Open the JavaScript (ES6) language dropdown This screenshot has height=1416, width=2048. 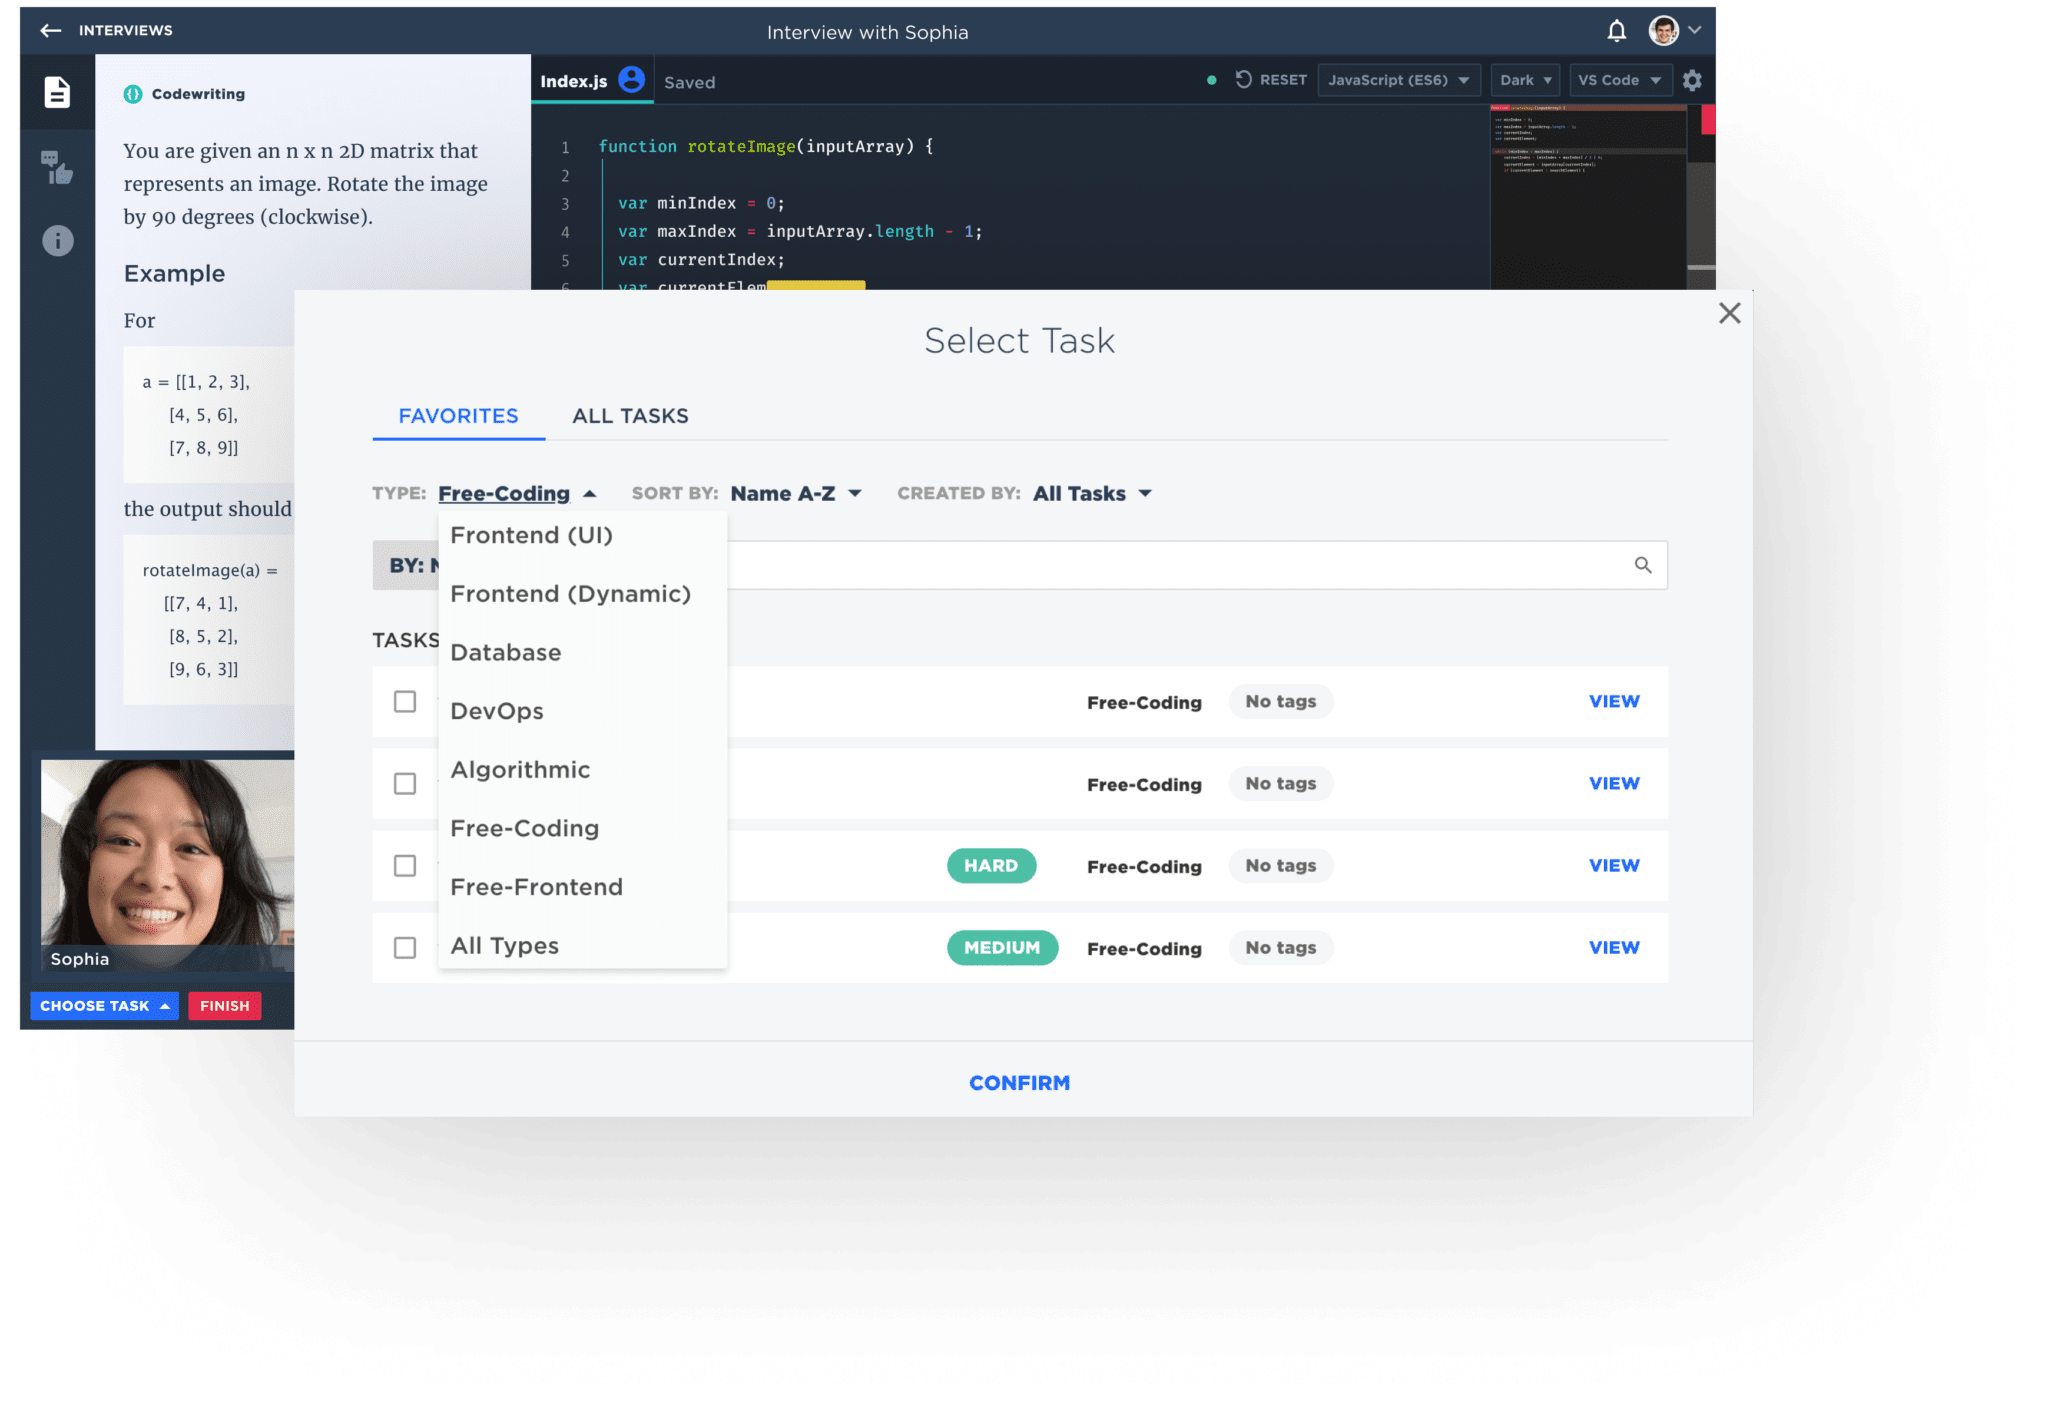tap(1398, 80)
